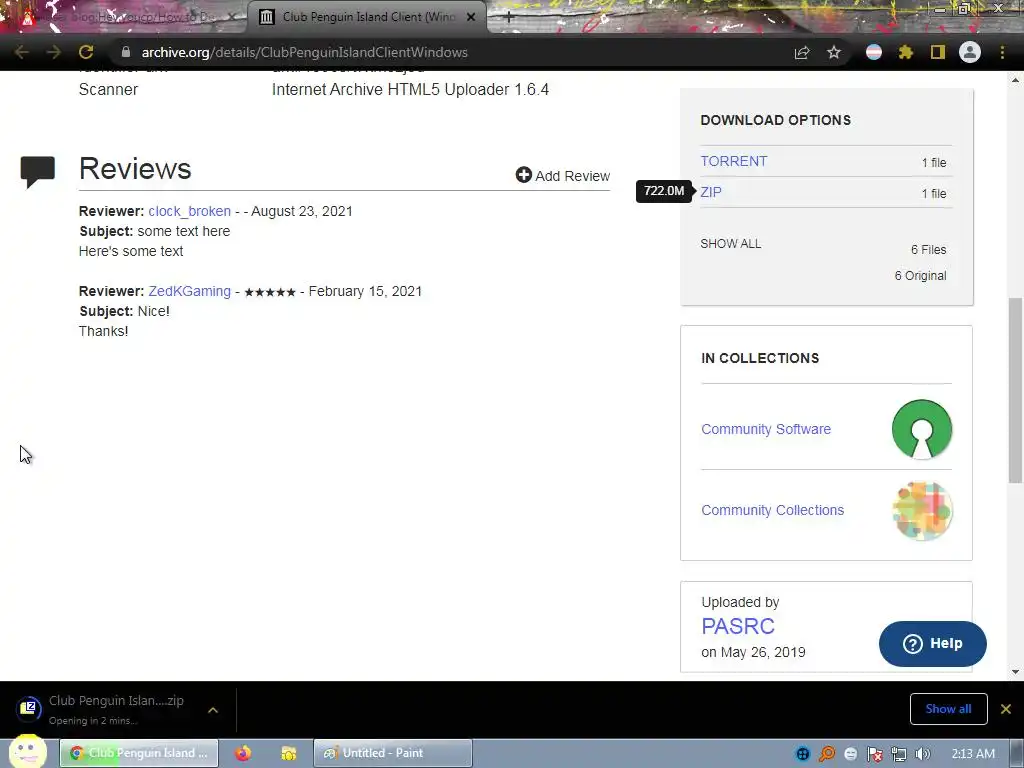
Task: Open Community Collections link
Action: pyautogui.click(x=773, y=510)
